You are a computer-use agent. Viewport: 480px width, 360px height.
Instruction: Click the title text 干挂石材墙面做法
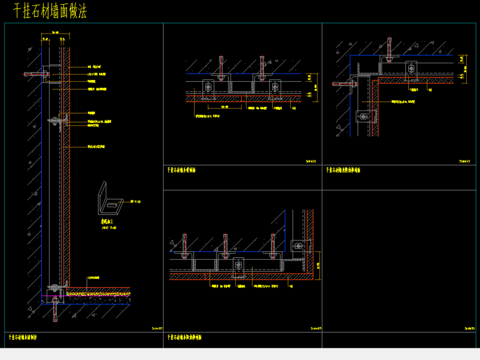tap(50, 11)
